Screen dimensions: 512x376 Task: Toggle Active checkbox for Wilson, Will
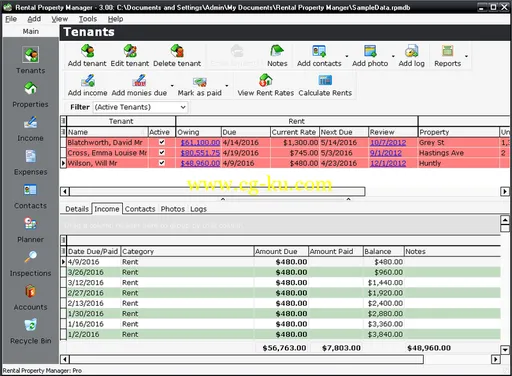[162, 163]
